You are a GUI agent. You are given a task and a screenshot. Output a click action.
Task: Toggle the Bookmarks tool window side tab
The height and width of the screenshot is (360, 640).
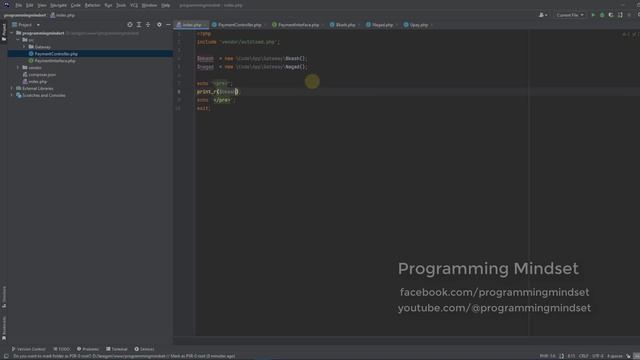click(4, 328)
